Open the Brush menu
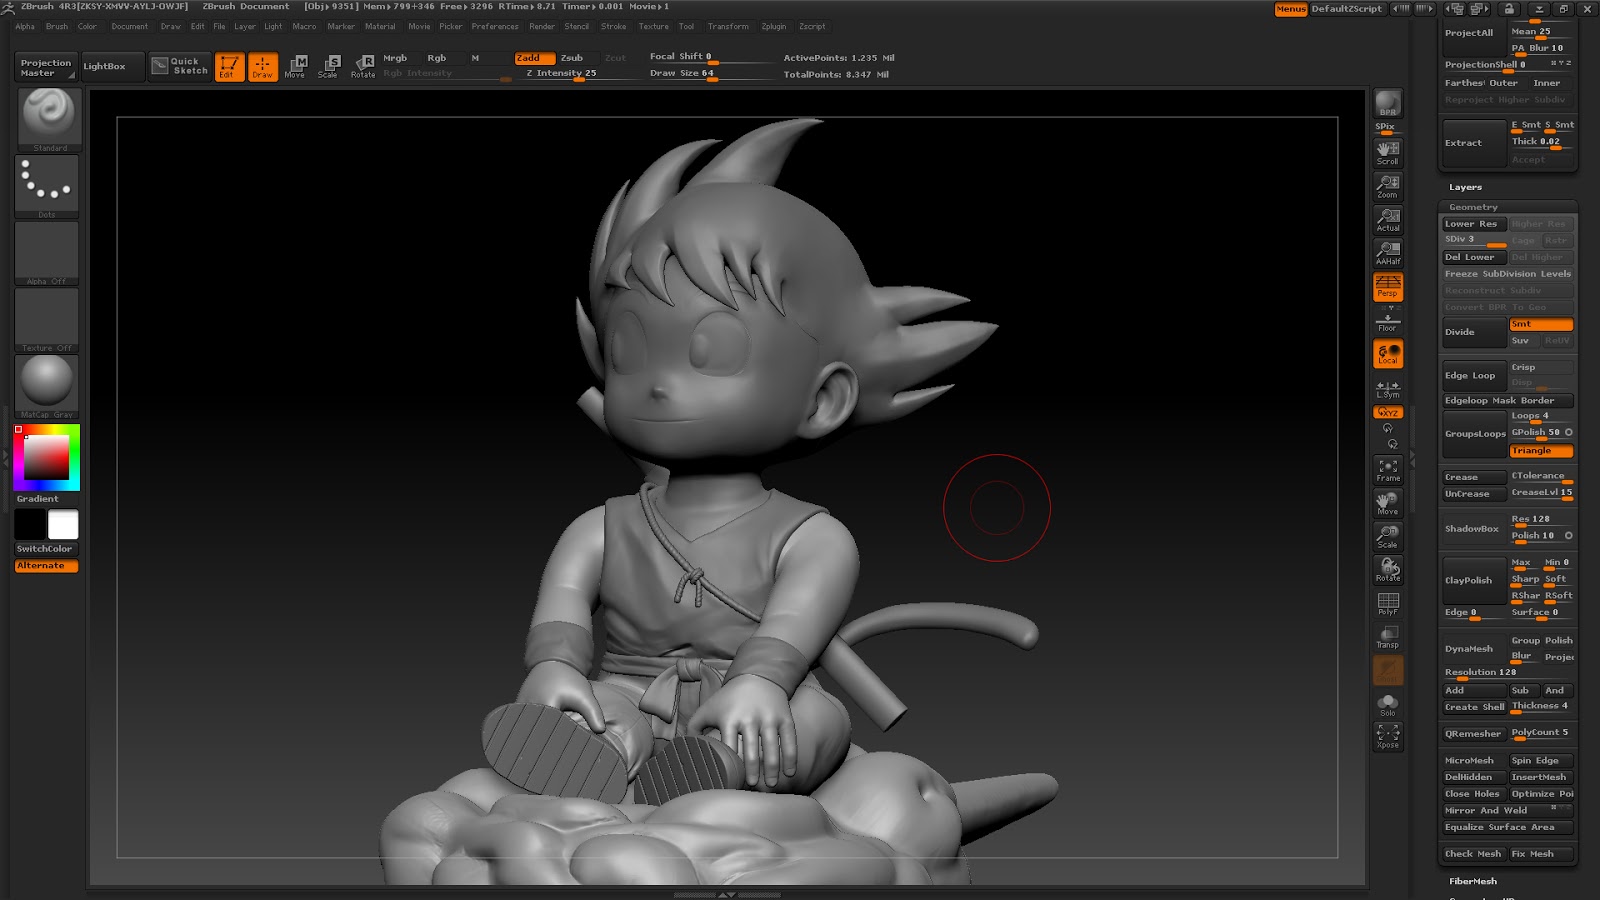 tap(57, 27)
